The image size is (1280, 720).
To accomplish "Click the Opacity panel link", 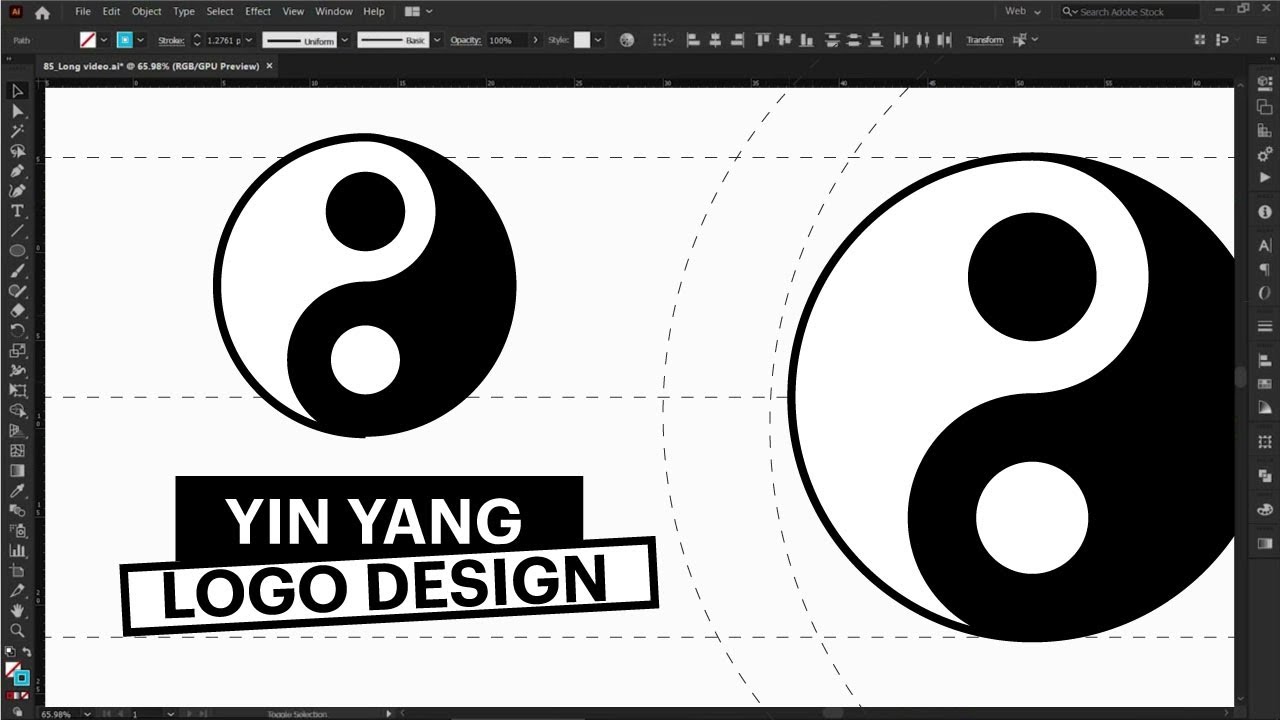I will click(x=466, y=40).
